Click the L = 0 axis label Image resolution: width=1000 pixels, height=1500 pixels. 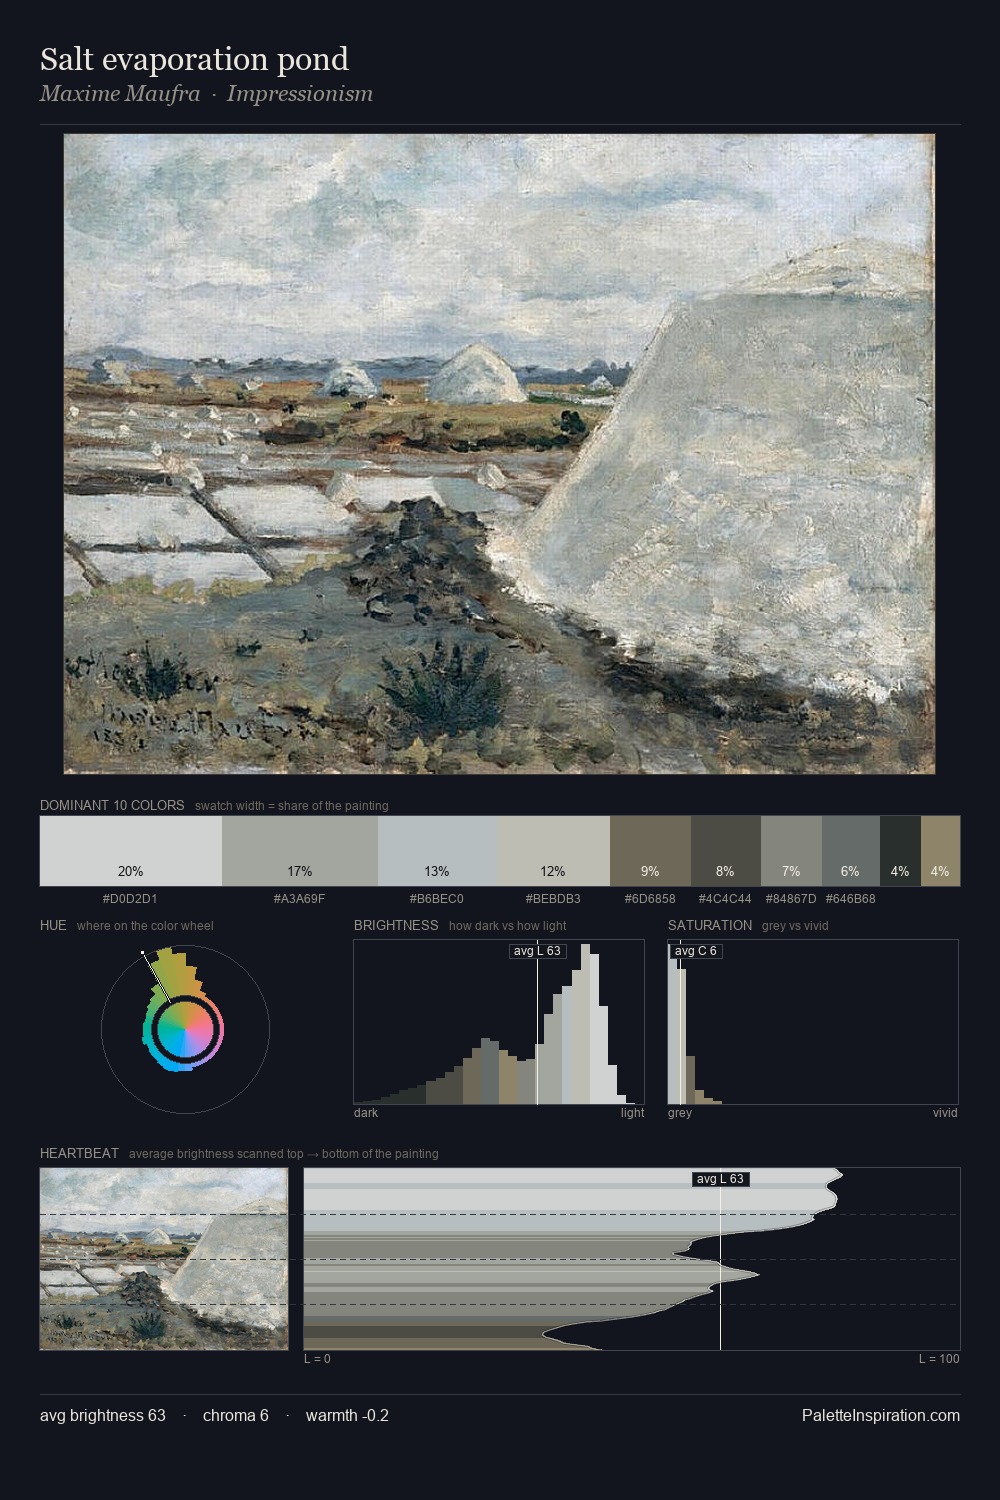tap(317, 1359)
